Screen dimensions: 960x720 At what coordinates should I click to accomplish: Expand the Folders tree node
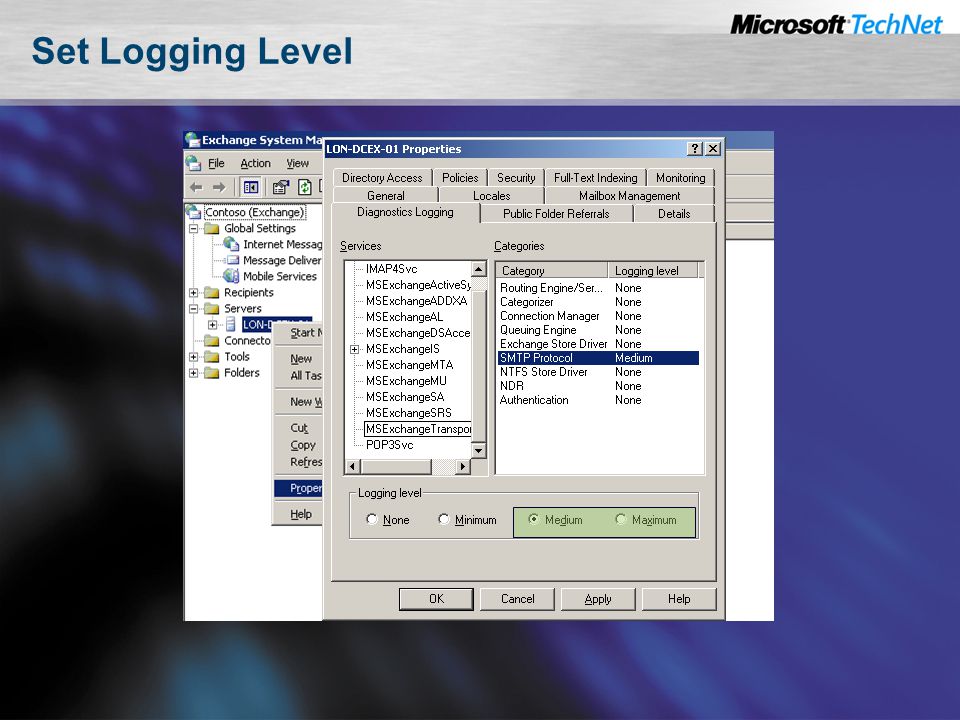point(193,372)
